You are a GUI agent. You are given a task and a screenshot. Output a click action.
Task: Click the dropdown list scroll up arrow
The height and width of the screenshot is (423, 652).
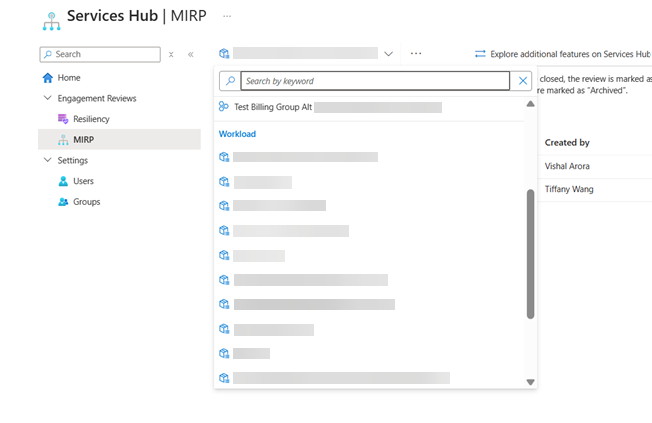point(530,104)
